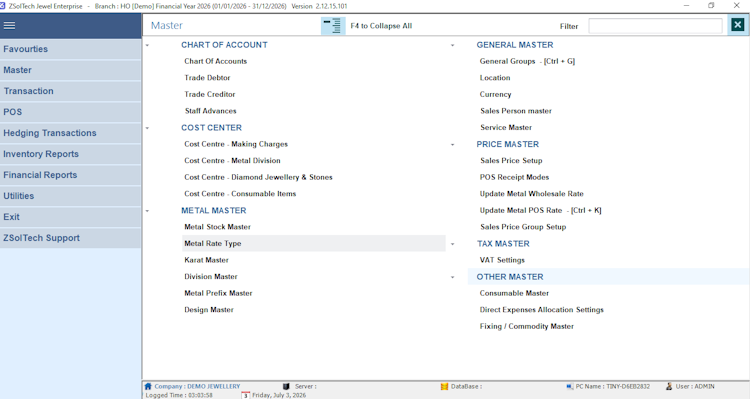Open Update Metal Wholesale Rate
Screen dimensions: 750x399
point(531,194)
